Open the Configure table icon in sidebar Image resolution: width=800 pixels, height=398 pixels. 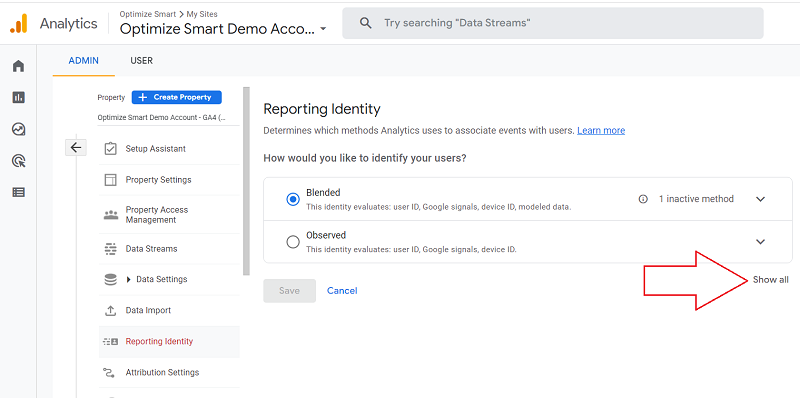click(x=18, y=192)
